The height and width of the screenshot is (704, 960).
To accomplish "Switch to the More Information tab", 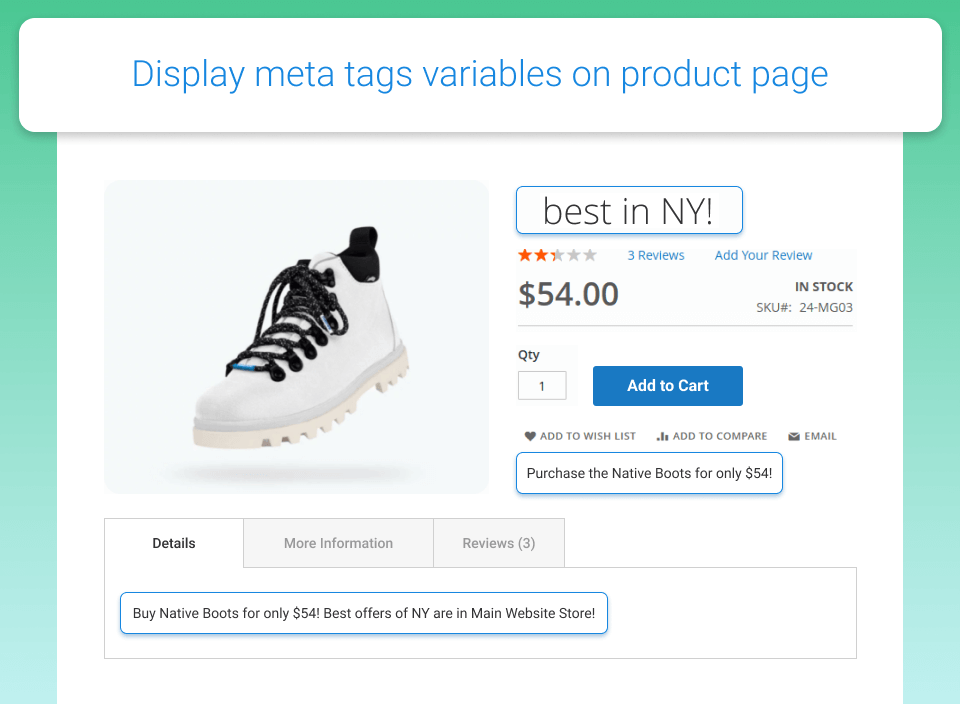I will (338, 543).
